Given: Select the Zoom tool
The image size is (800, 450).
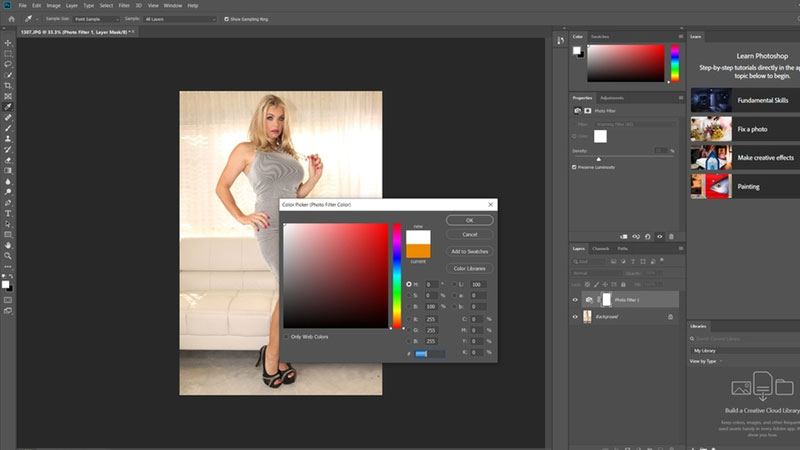Looking at the screenshot, I should (x=8, y=256).
